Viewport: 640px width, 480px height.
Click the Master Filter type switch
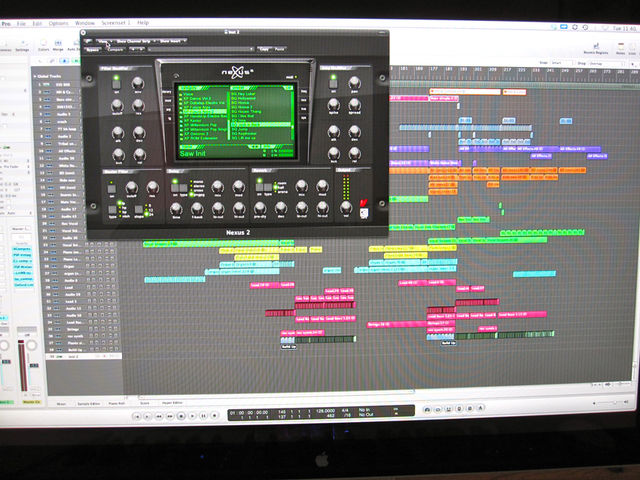113,210
